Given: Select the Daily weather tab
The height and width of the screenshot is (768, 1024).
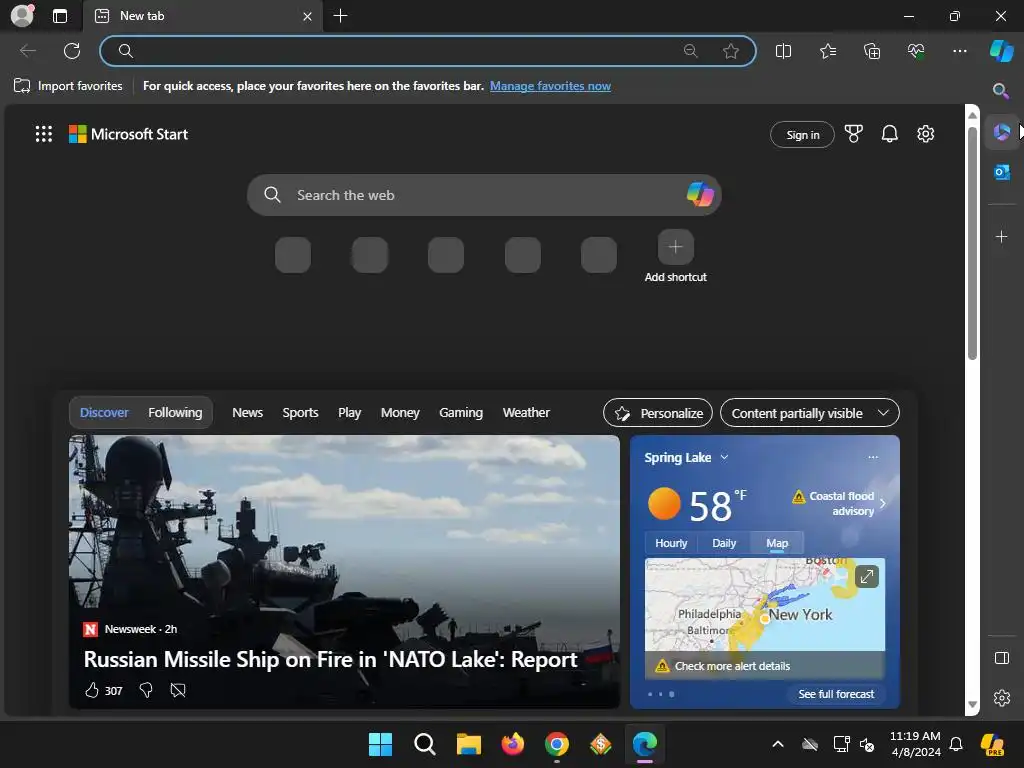Looking at the screenshot, I should (x=724, y=543).
